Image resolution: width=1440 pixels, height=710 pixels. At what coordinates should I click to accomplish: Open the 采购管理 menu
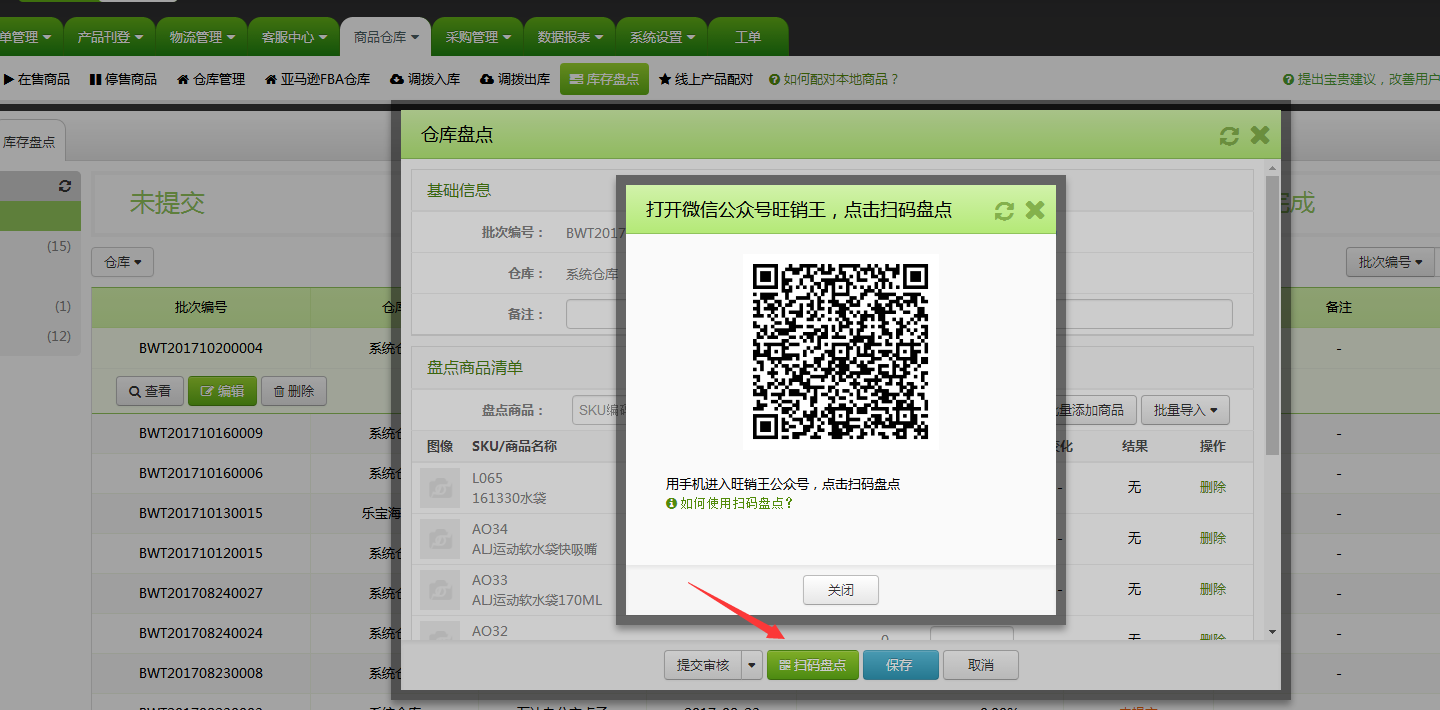478,37
